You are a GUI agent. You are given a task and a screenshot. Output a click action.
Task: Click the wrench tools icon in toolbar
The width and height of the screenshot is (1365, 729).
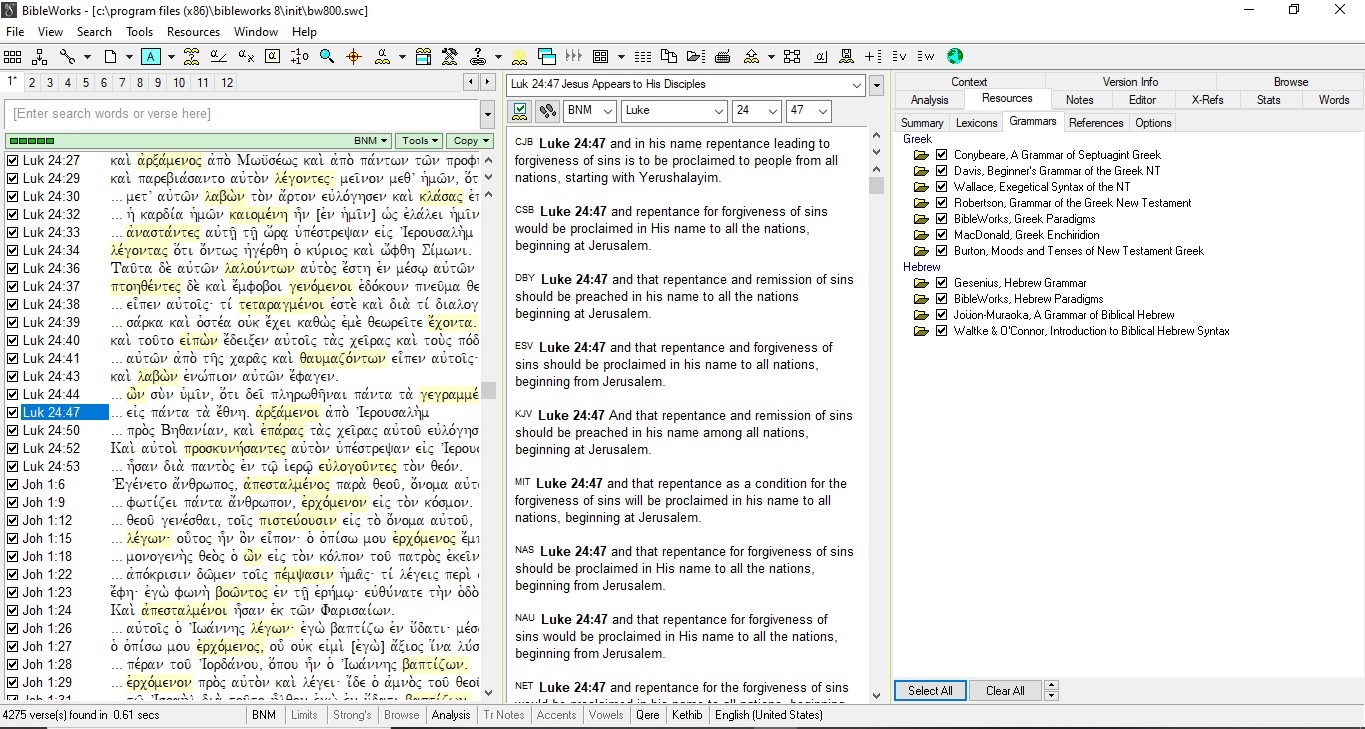tap(67, 56)
